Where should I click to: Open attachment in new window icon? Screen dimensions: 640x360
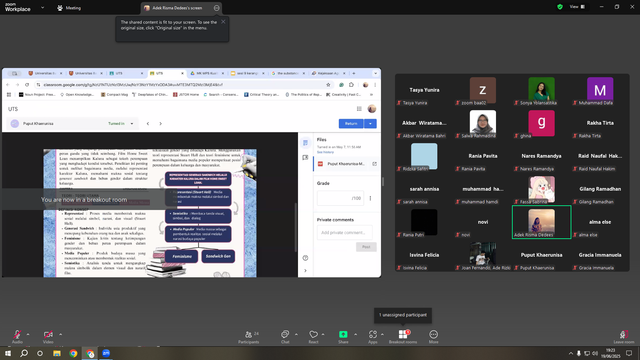tap(374, 164)
